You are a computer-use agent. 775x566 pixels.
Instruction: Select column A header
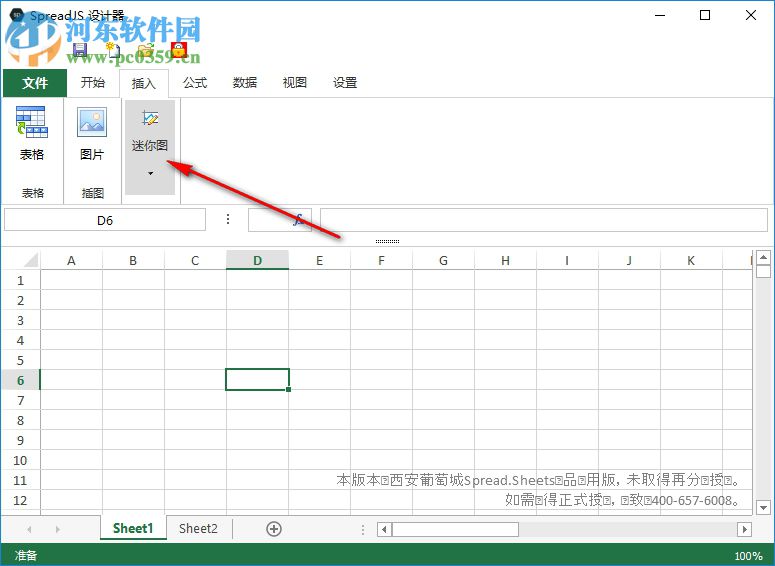(71, 261)
